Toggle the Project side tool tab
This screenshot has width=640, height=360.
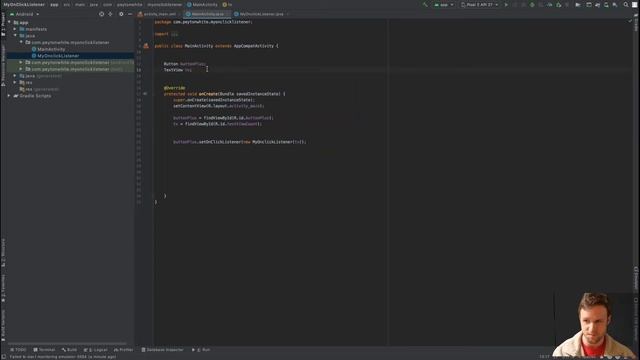3,24
